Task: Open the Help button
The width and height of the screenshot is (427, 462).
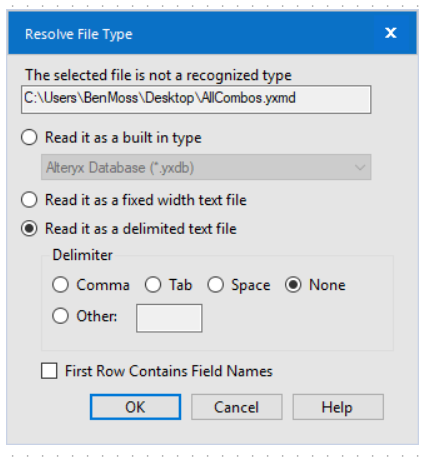Action: tap(338, 407)
